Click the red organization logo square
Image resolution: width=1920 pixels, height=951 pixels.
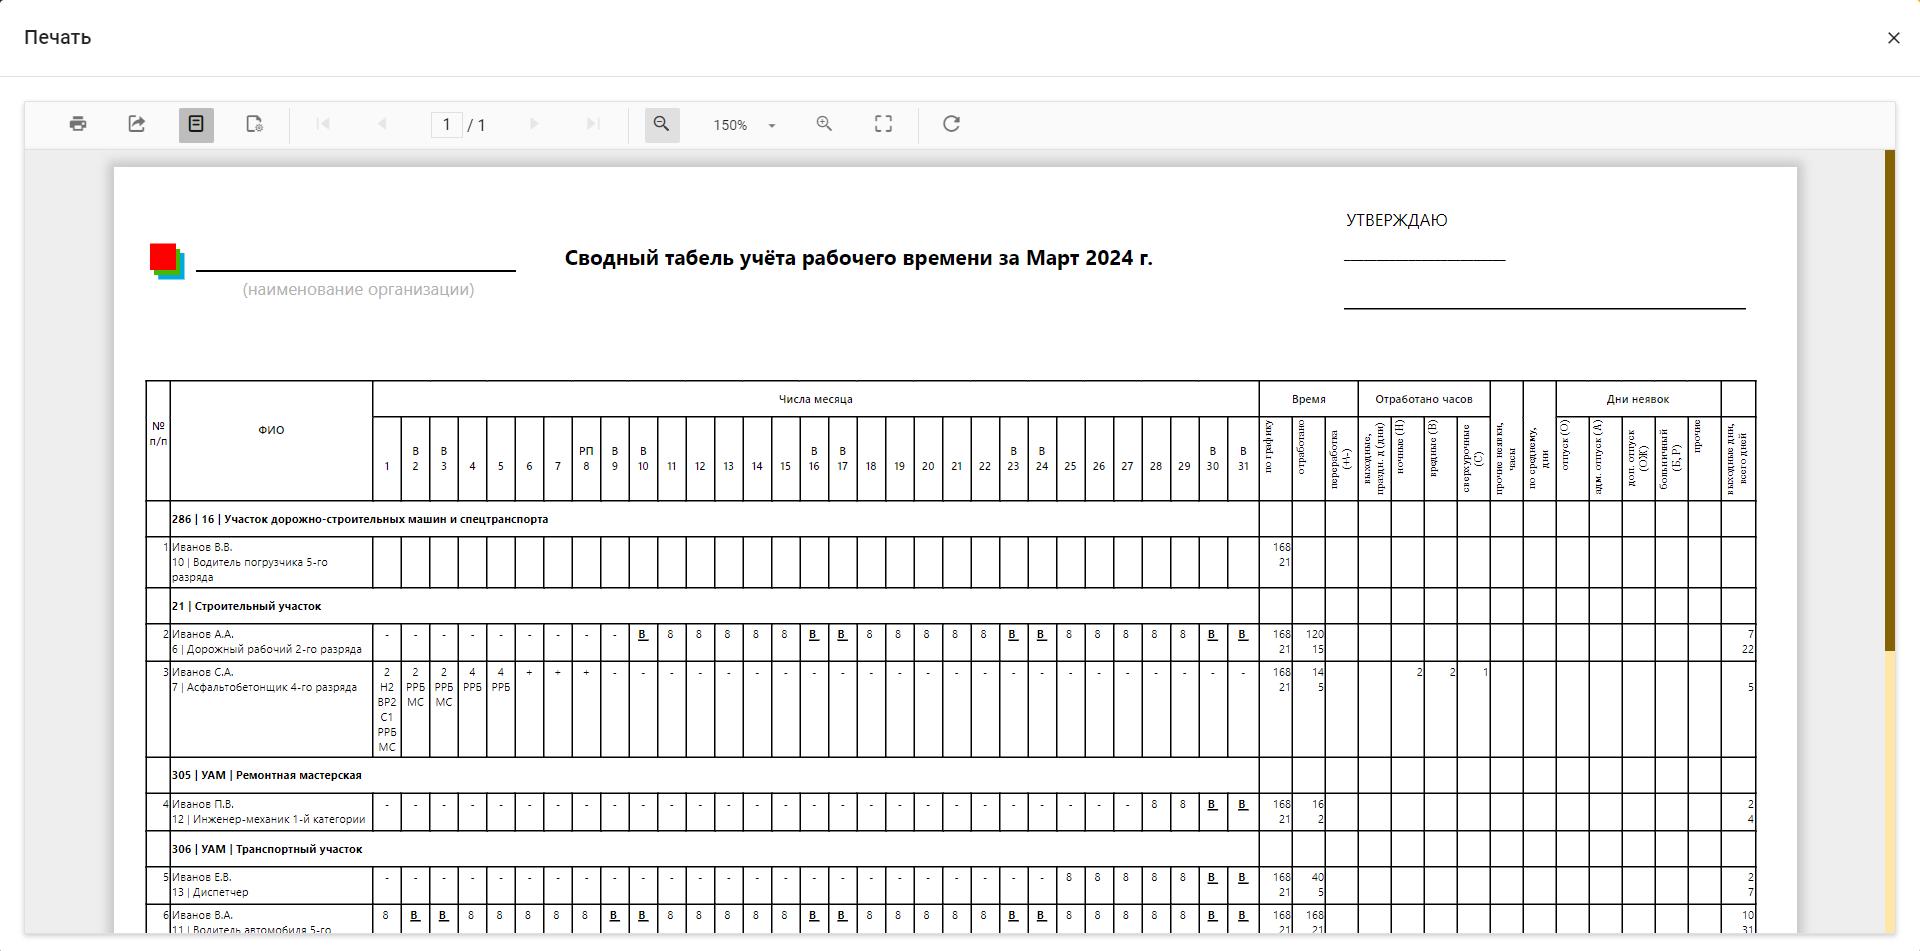pyautogui.click(x=164, y=258)
